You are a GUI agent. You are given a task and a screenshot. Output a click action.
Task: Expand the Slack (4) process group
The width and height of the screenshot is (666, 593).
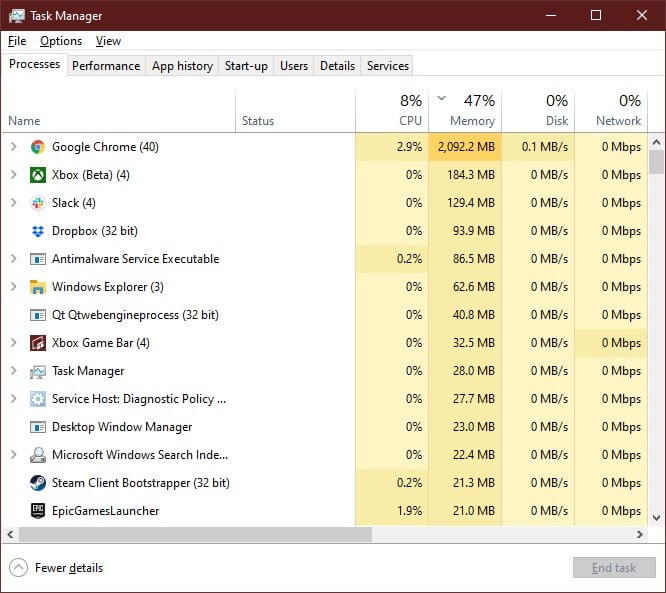pyautogui.click(x=14, y=203)
